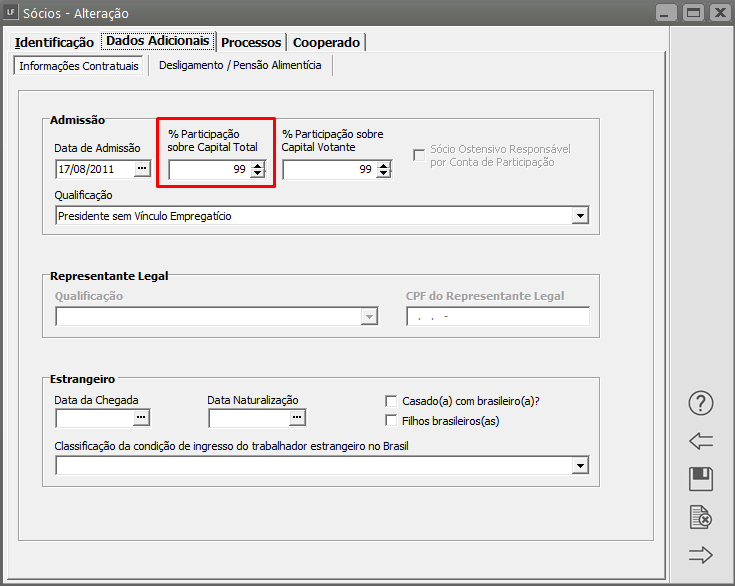Focus % Participação sobre Capital Total field
This screenshot has width=735, height=586.
(x=207, y=170)
